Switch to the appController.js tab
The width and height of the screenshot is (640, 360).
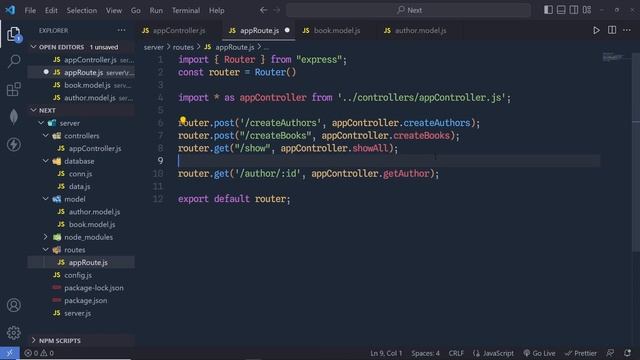coord(178,31)
